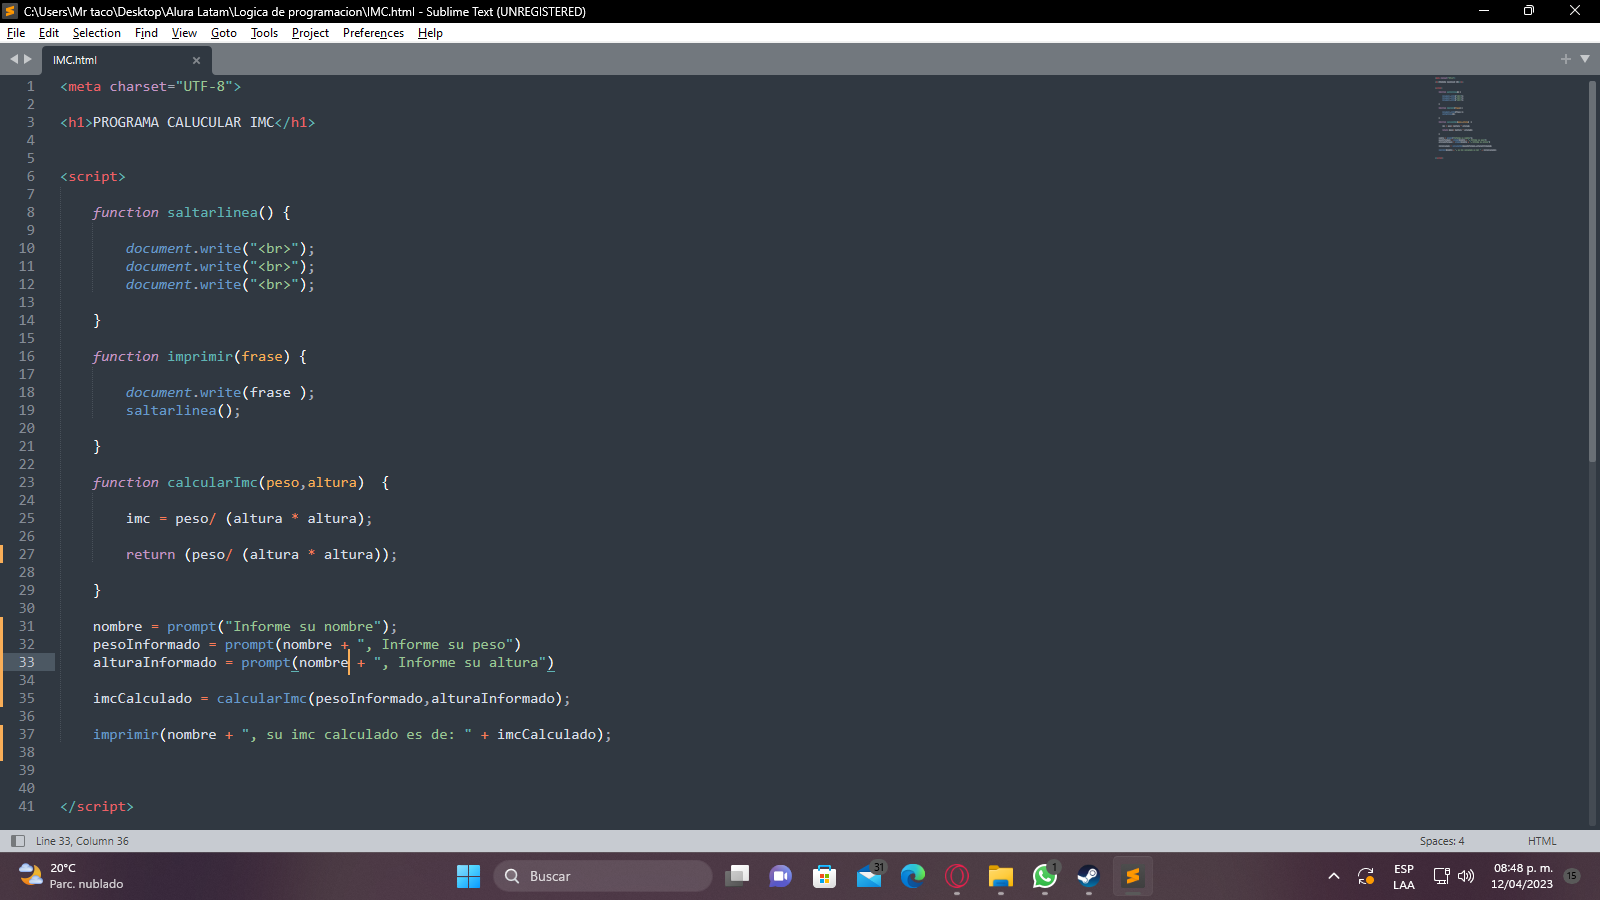Open Steam in taskbar
This screenshot has width=1600, height=900.
(x=1088, y=876)
